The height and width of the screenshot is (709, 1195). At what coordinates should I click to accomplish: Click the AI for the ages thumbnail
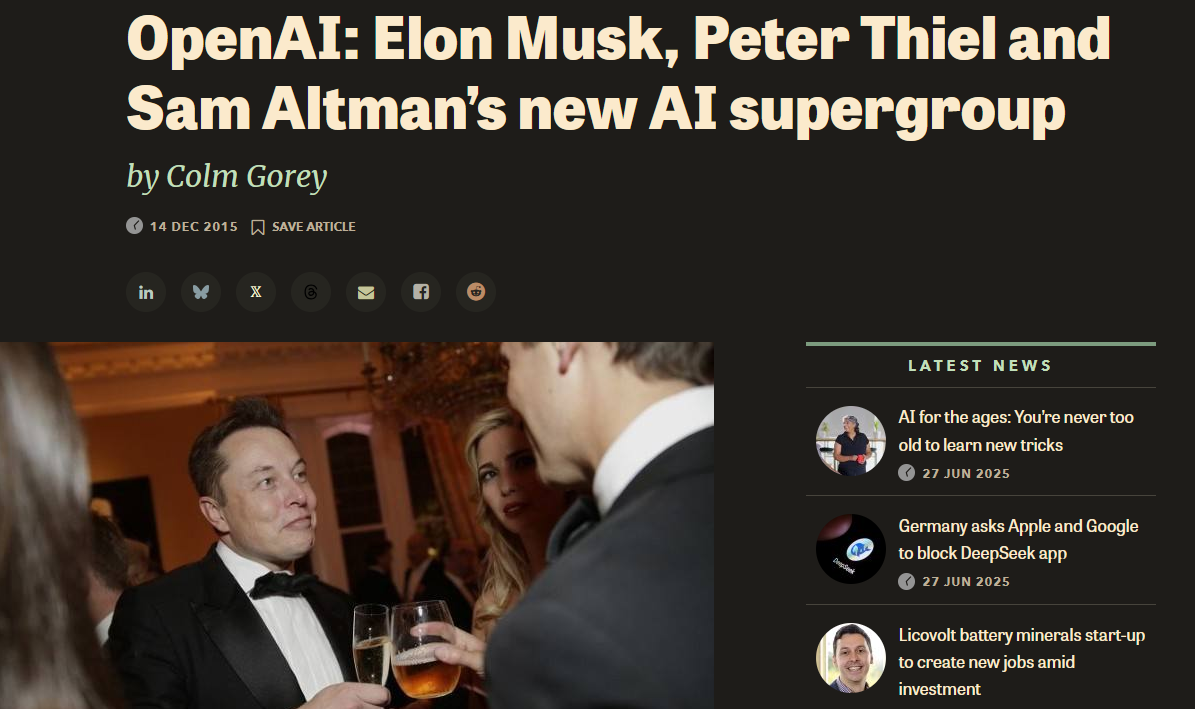pos(851,441)
